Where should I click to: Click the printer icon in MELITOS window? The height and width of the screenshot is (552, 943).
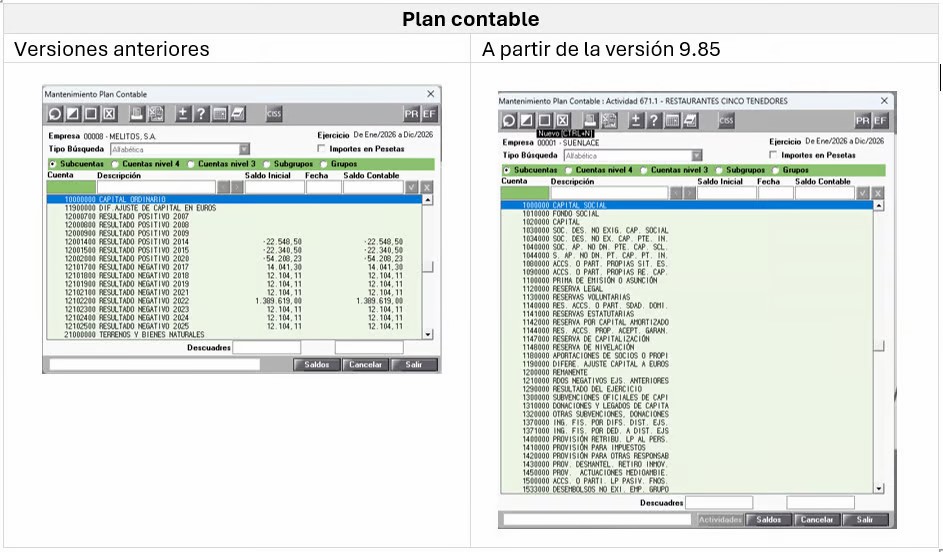[x=137, y=114]
